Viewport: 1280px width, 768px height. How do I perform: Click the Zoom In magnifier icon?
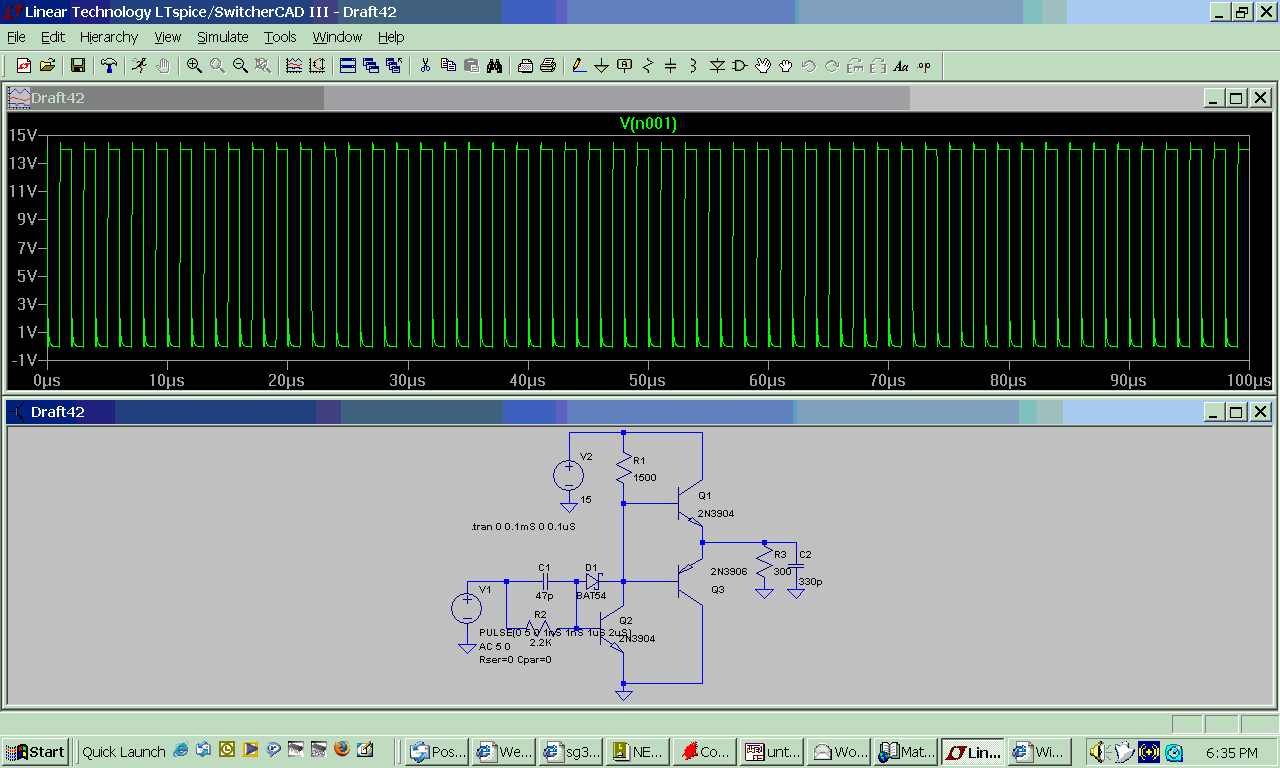coord(194,66)
